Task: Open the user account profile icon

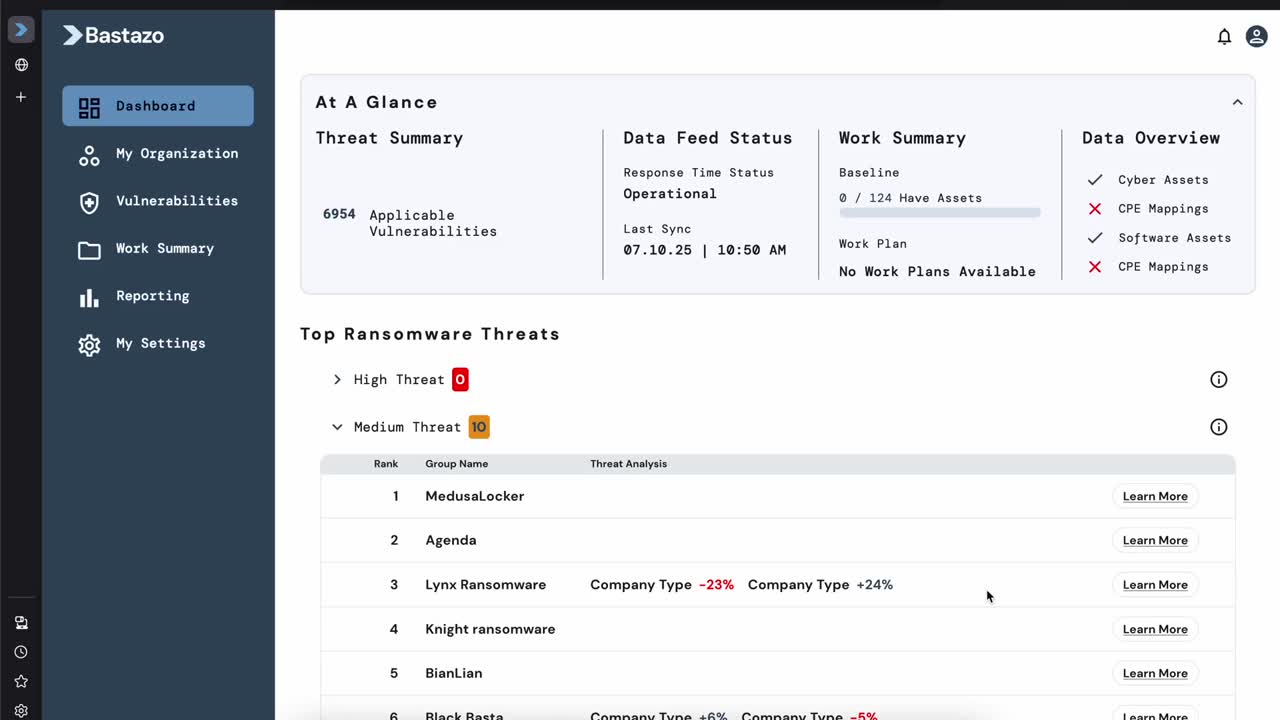Action: coord(1256,37)
